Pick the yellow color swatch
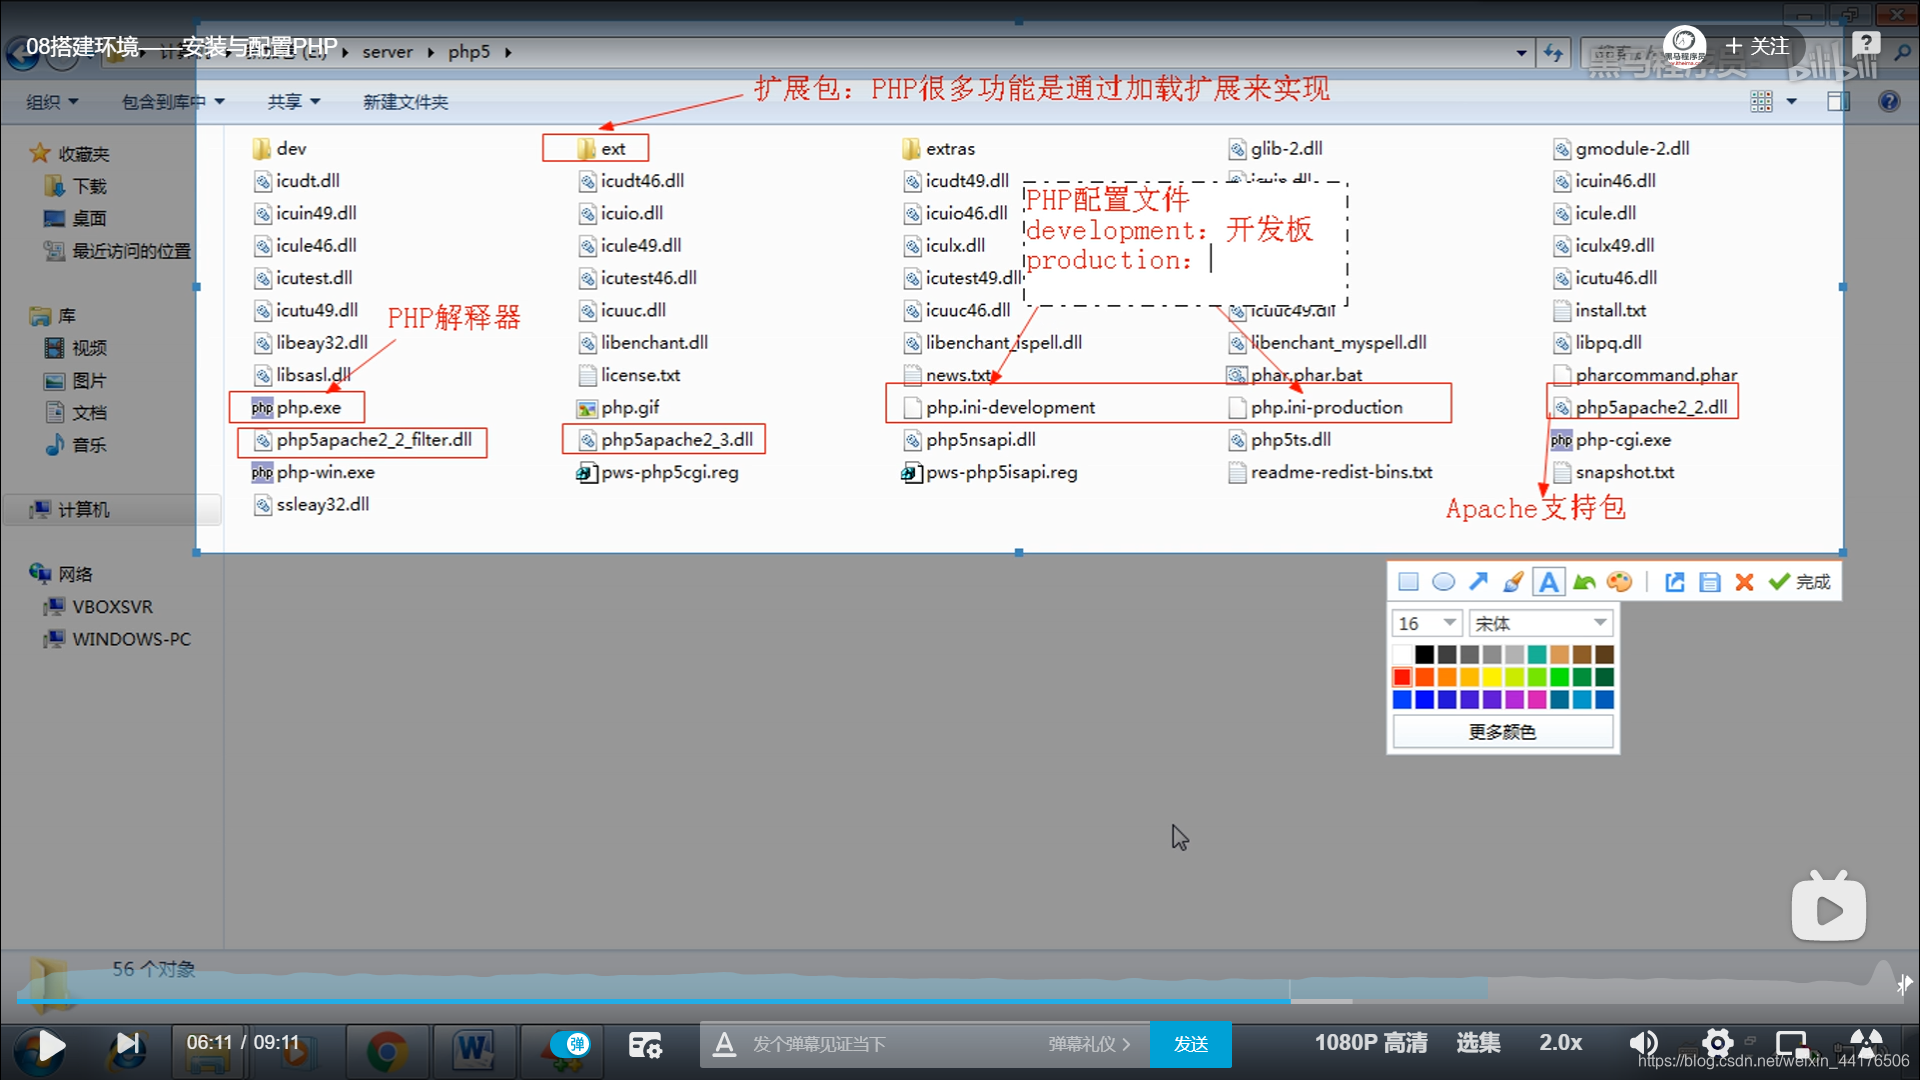The width and height of the screenshot is (1920, 1080). pos(1492,677)
